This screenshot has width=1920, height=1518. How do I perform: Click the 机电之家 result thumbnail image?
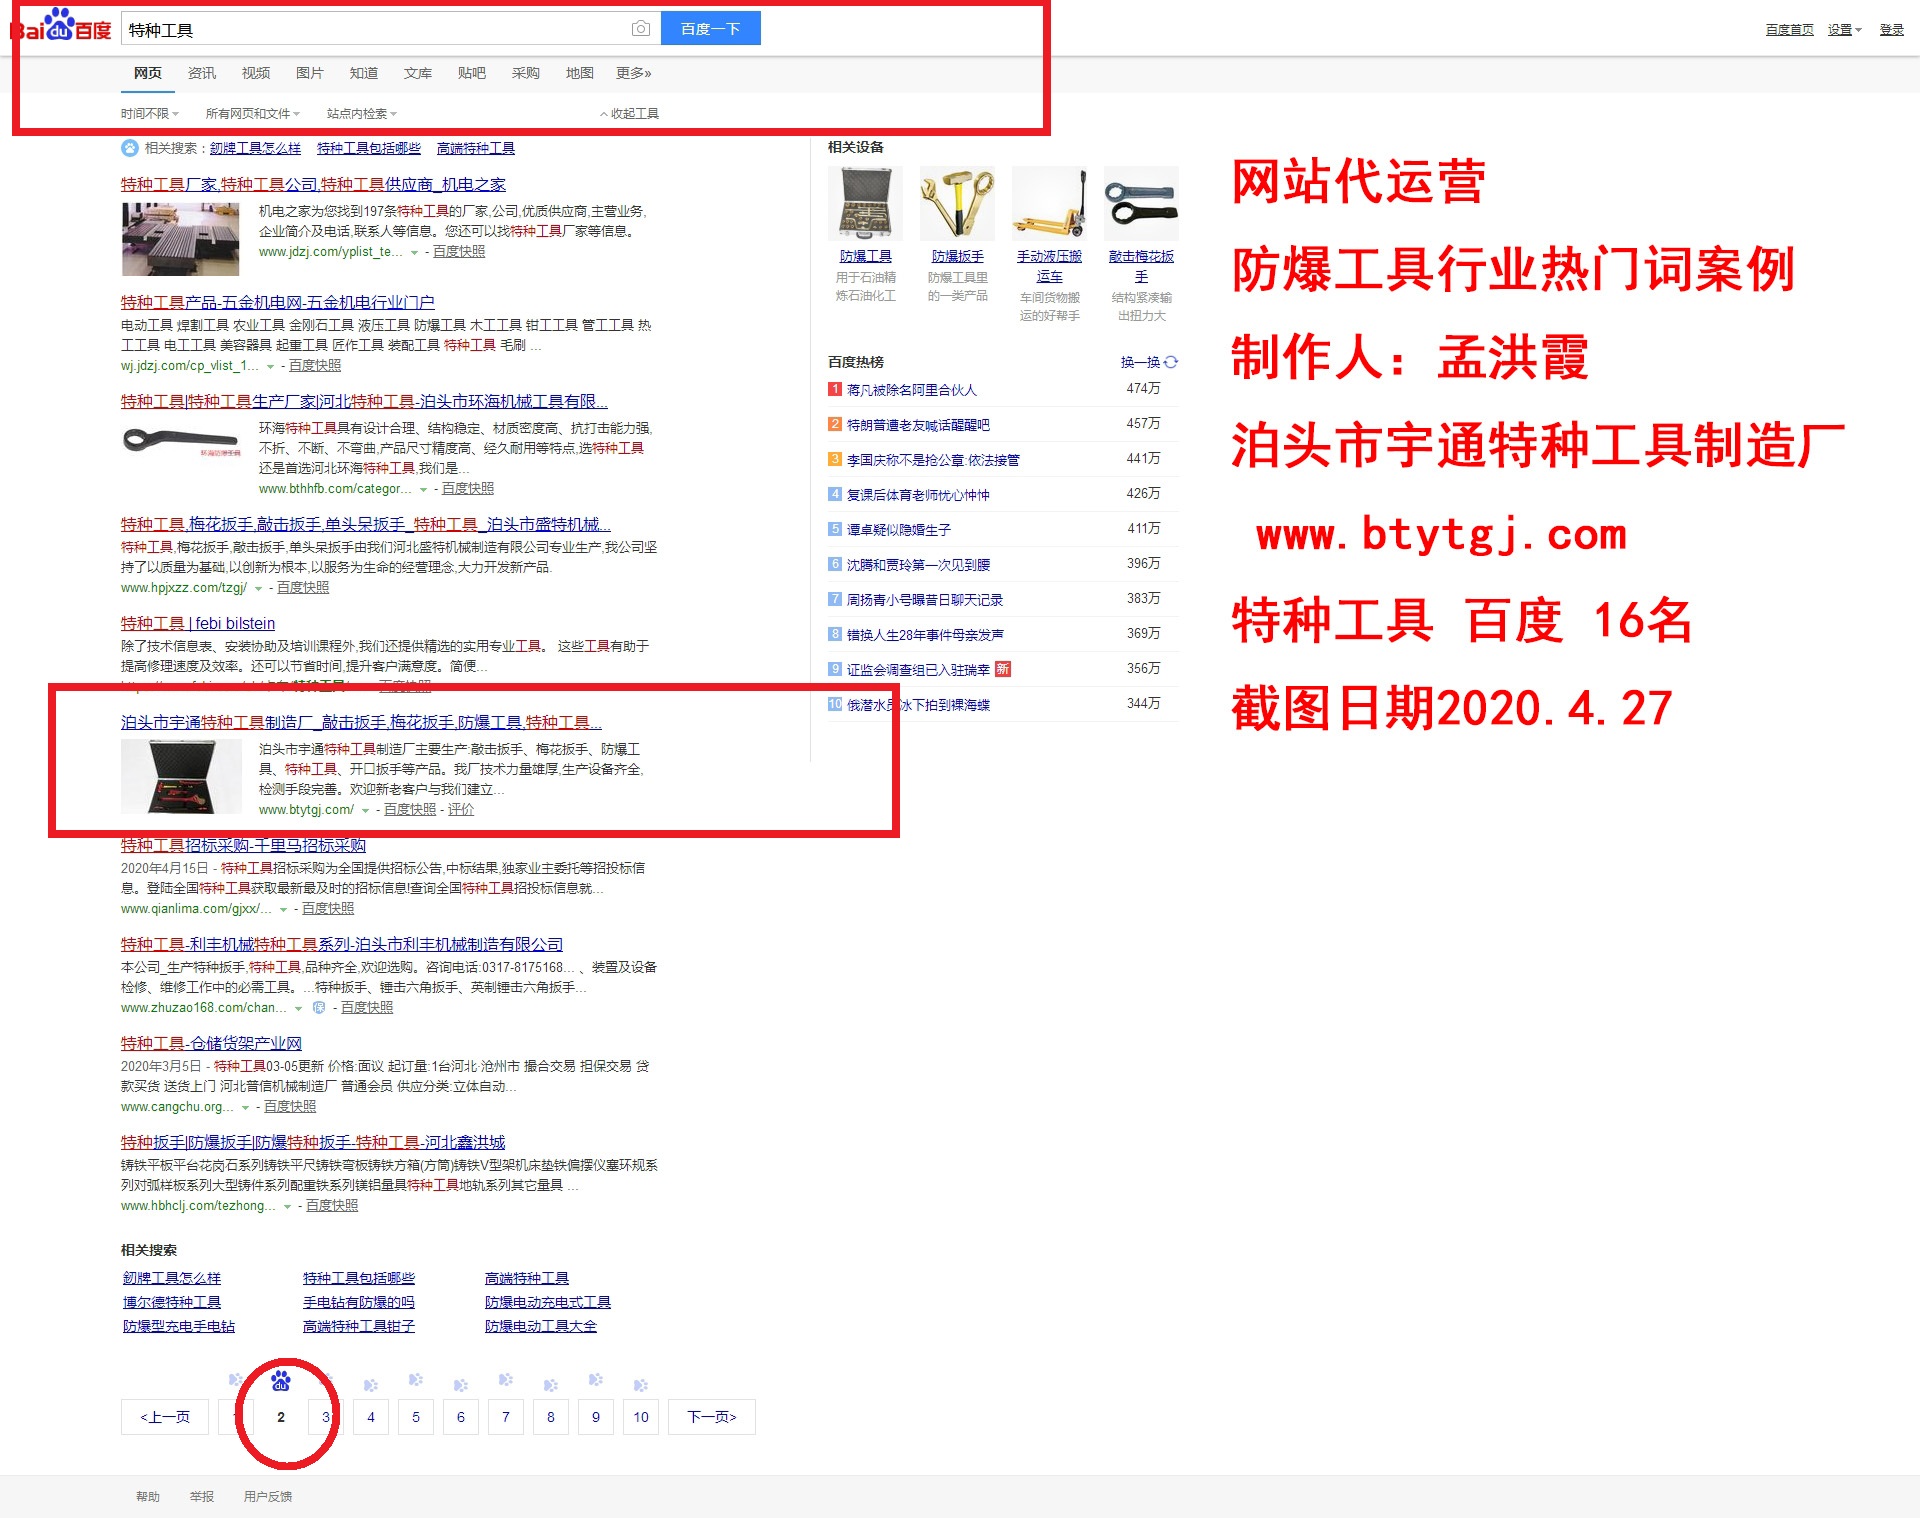181,239
